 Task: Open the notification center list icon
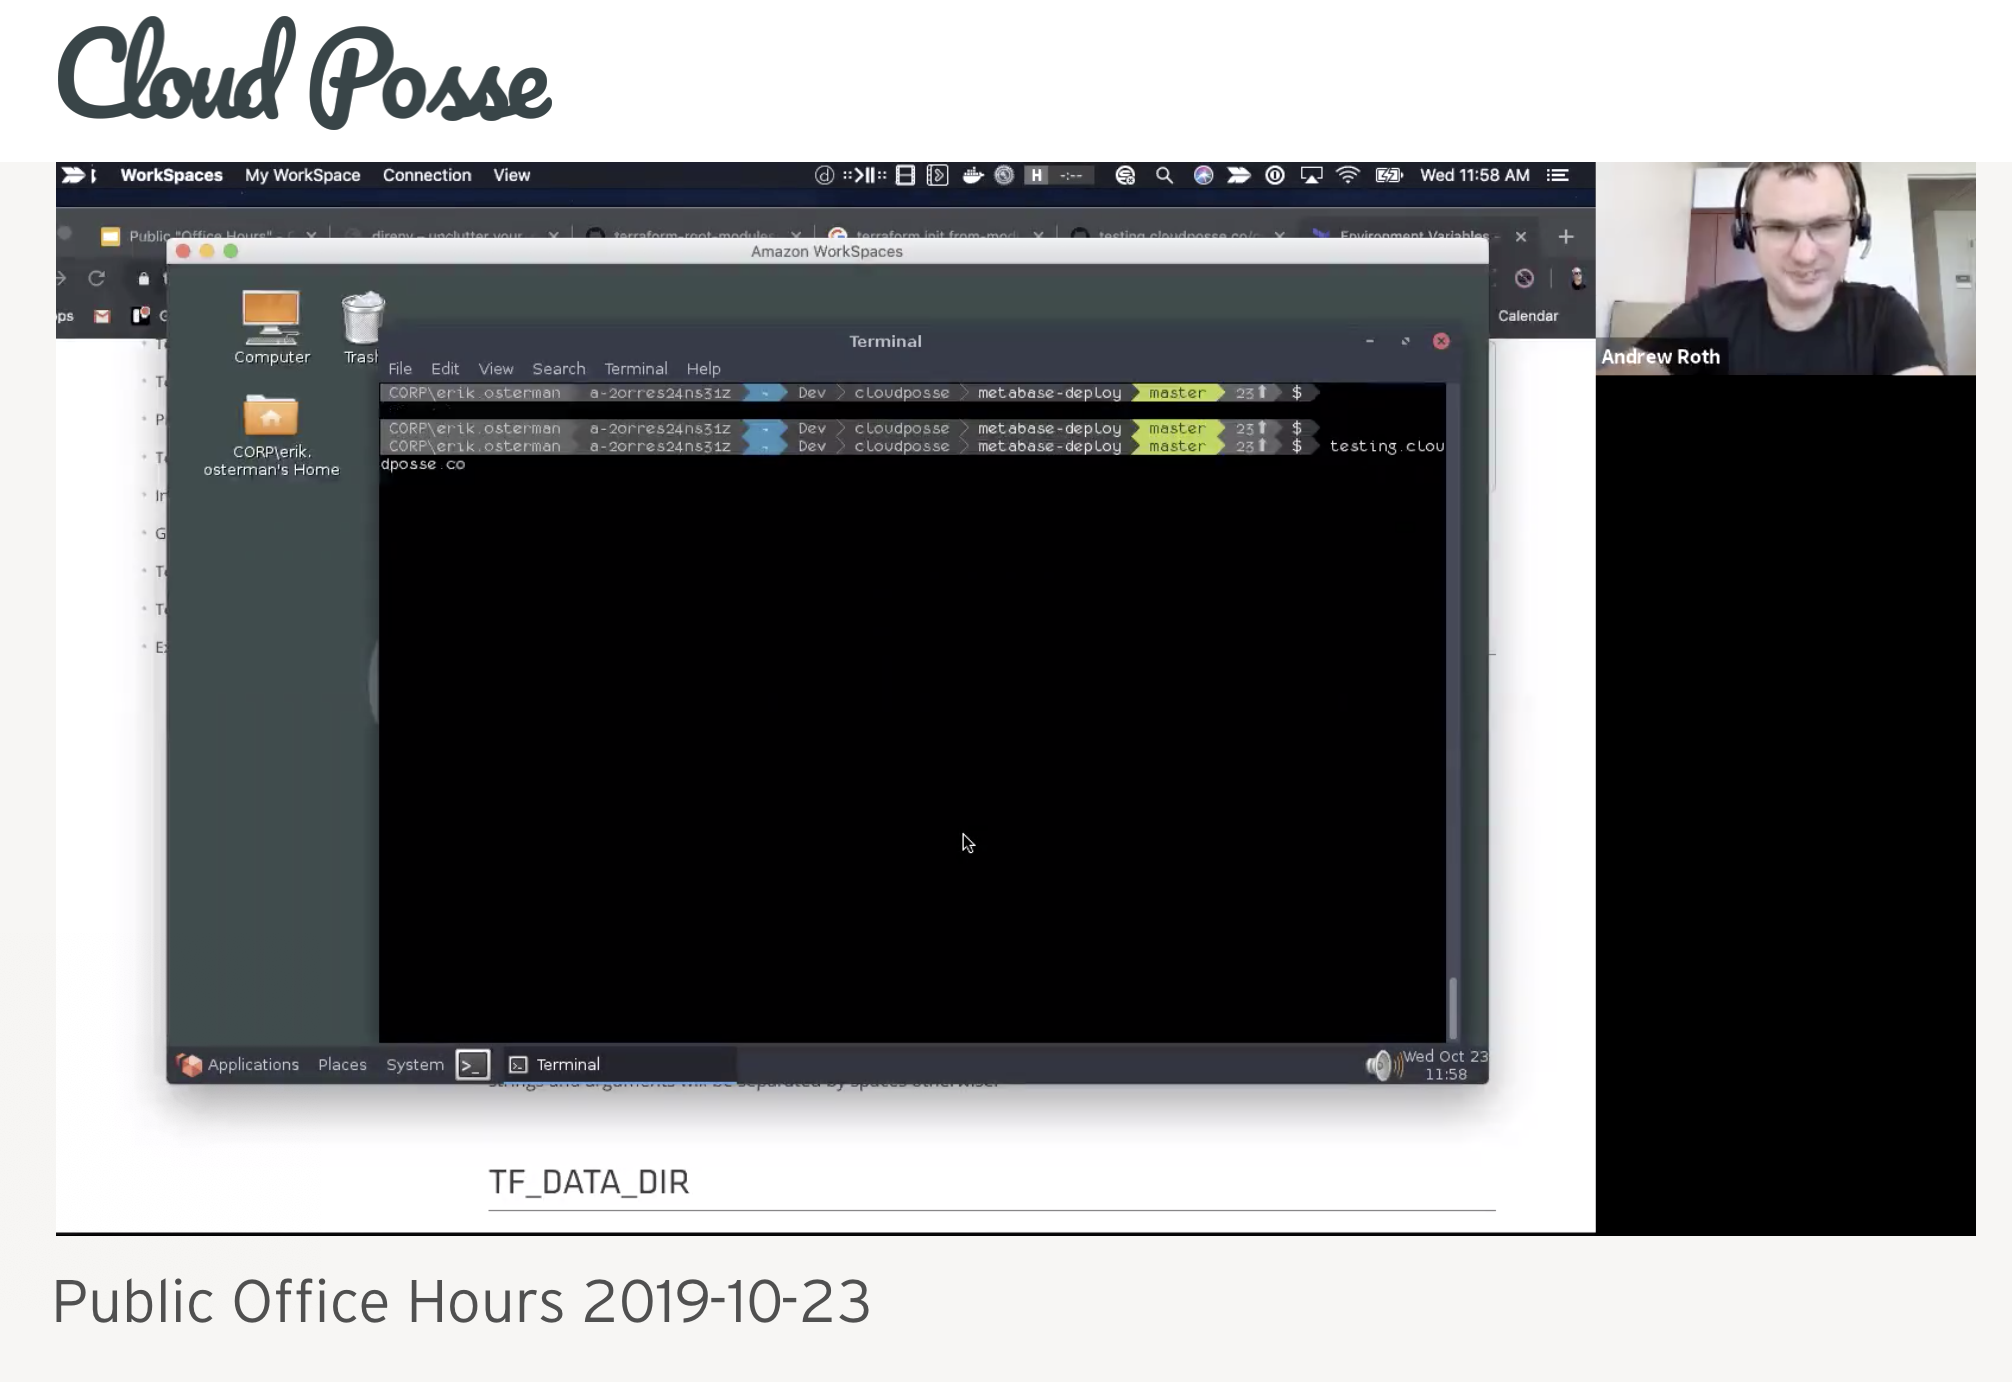[1557, 175]
